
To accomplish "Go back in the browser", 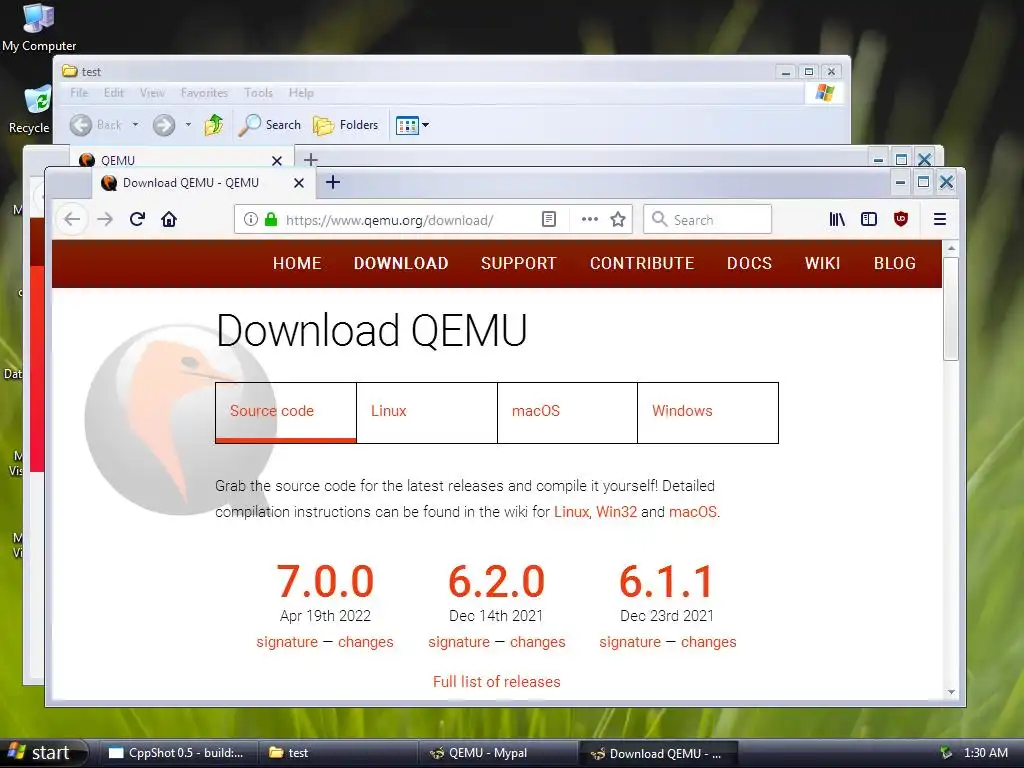I will point(72,219).
